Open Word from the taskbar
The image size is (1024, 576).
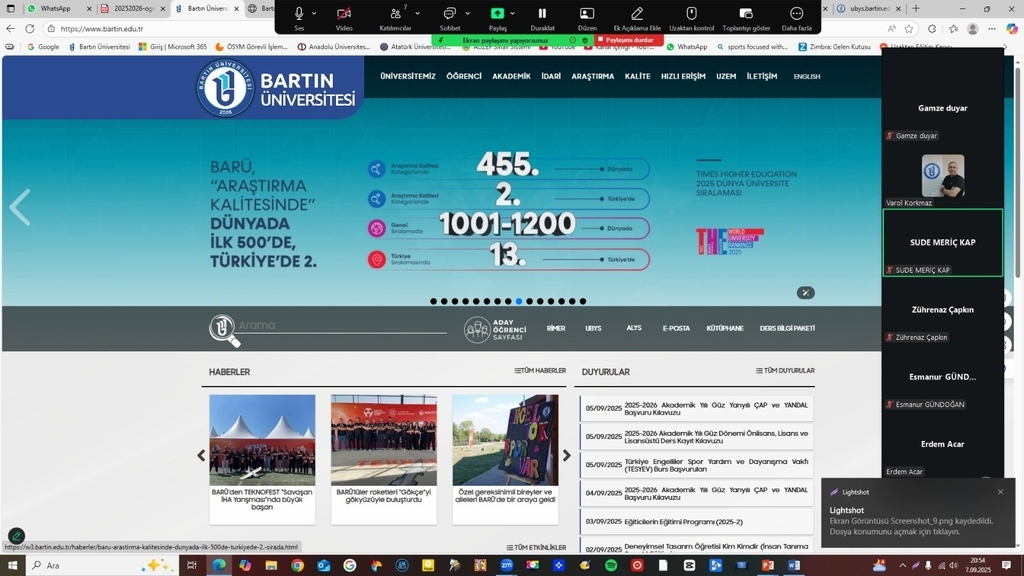pyautogui.click(x=794, y=566)
